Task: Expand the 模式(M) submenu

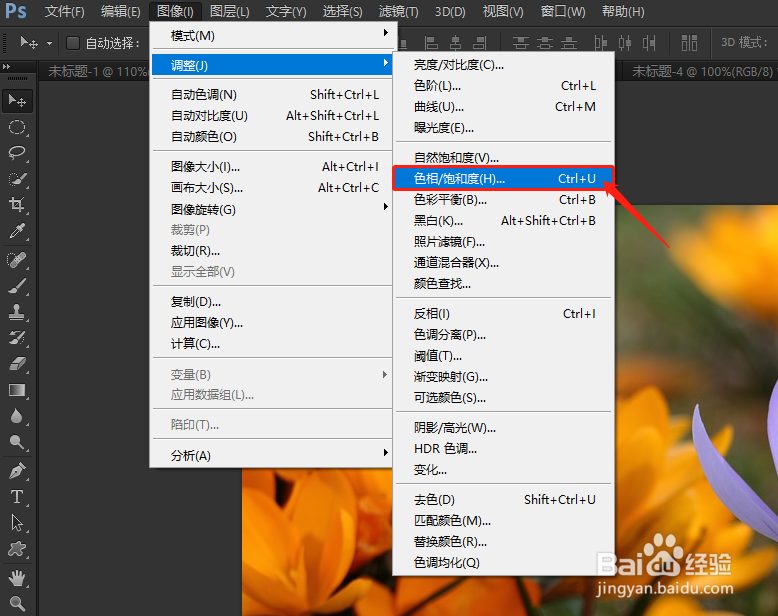Action: [x=271, y=35]
